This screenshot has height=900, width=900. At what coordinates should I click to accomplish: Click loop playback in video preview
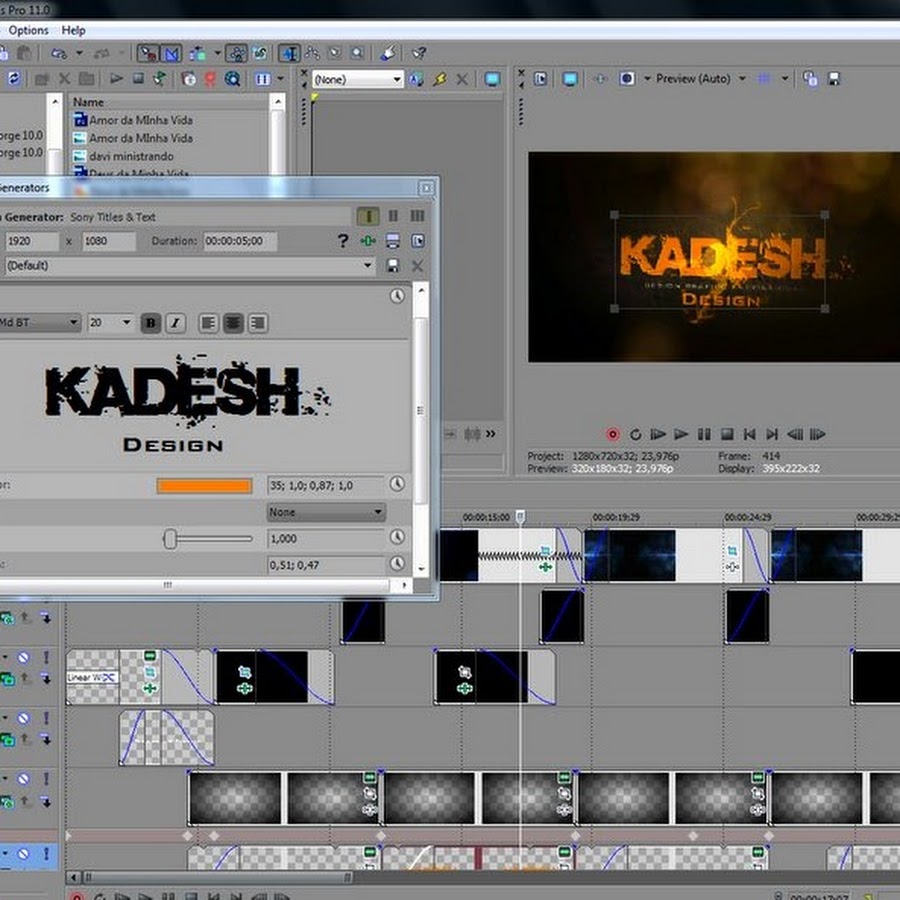(x=635, y=435)
